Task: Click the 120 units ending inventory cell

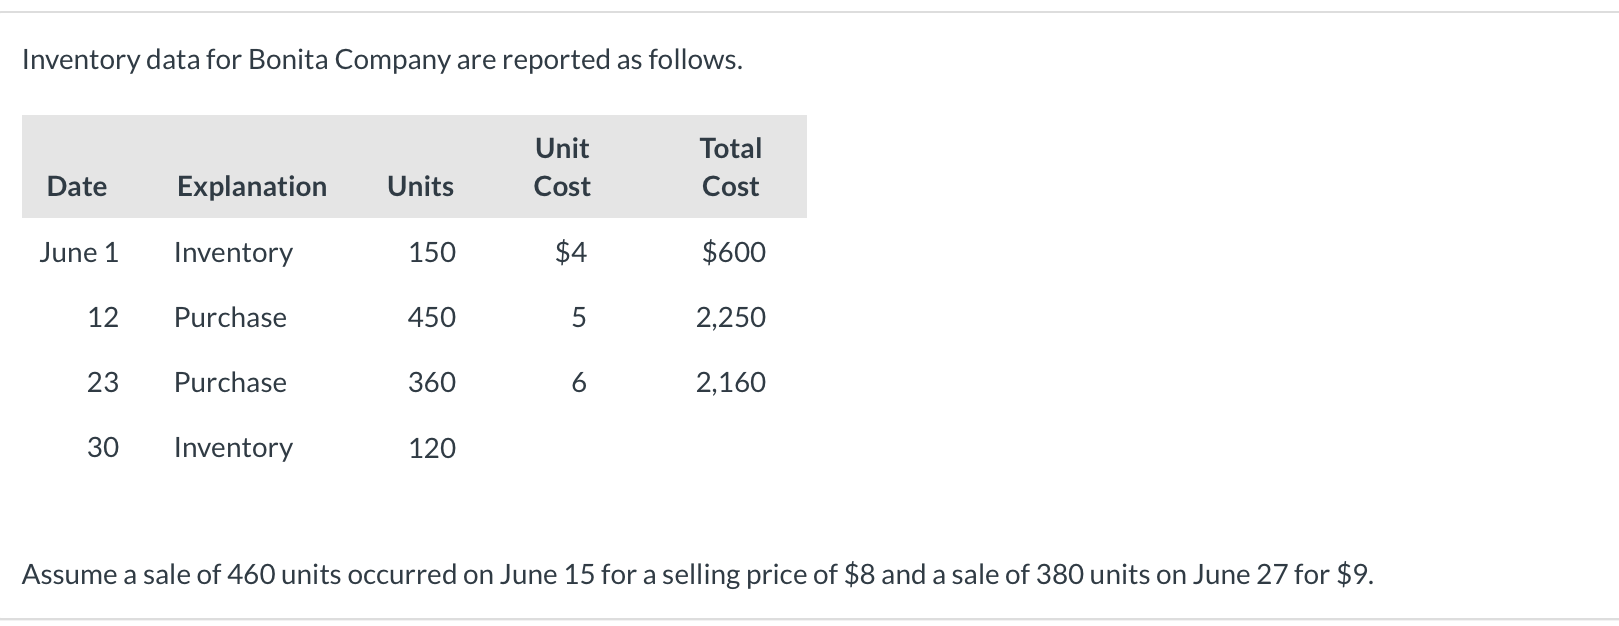Action: tap(432, 448)
